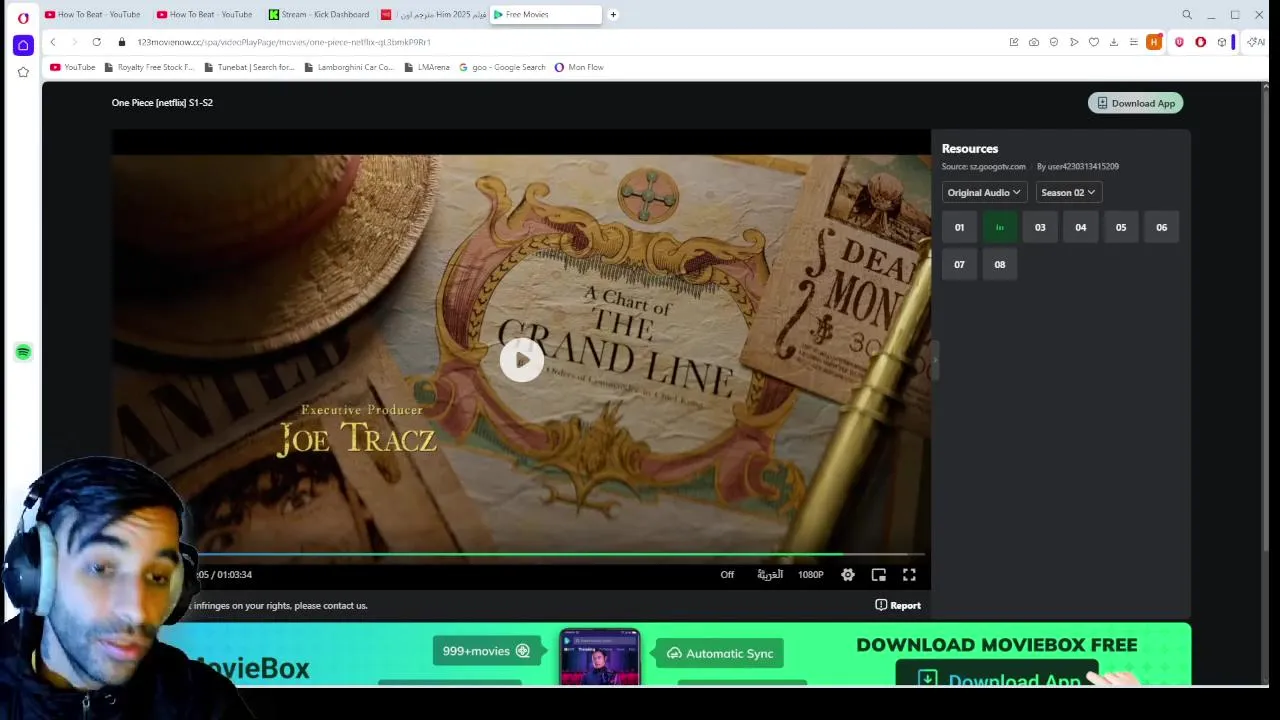Change 1080P video quality
The width and height of the screenshot is (1280, 720).
tap(811, 575)
